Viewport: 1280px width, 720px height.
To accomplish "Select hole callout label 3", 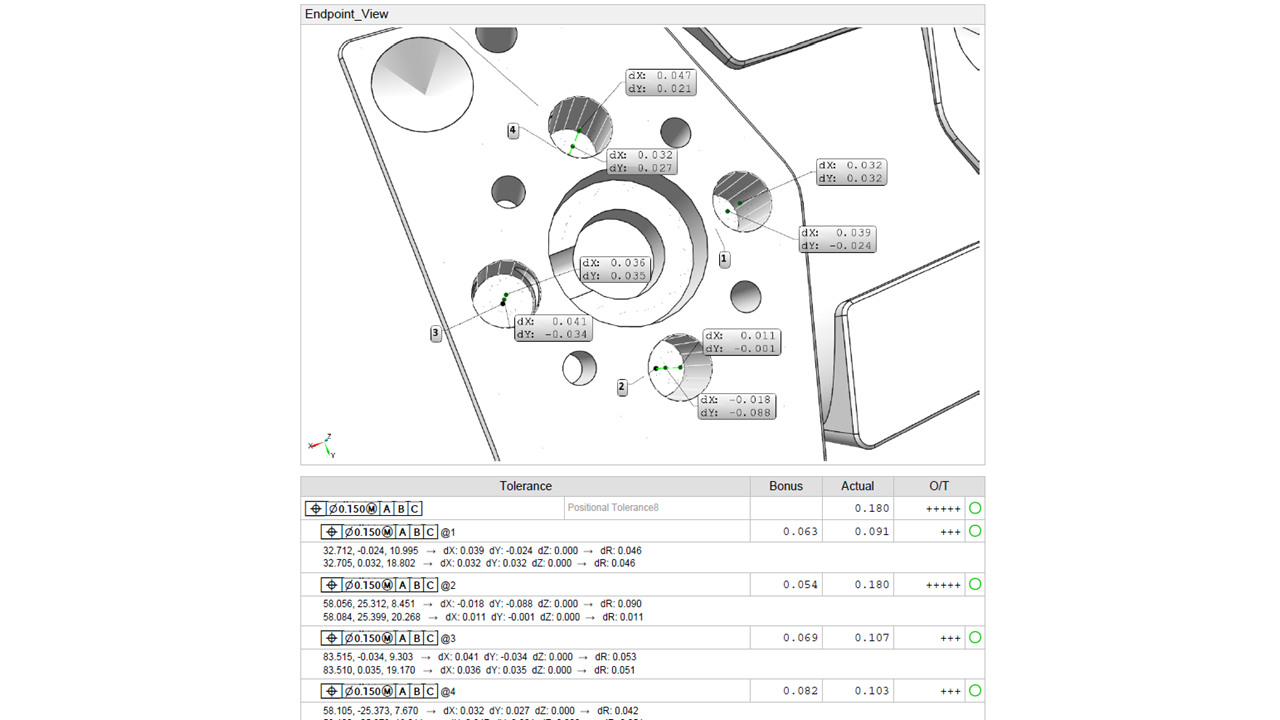I will [x=436, y=333].
